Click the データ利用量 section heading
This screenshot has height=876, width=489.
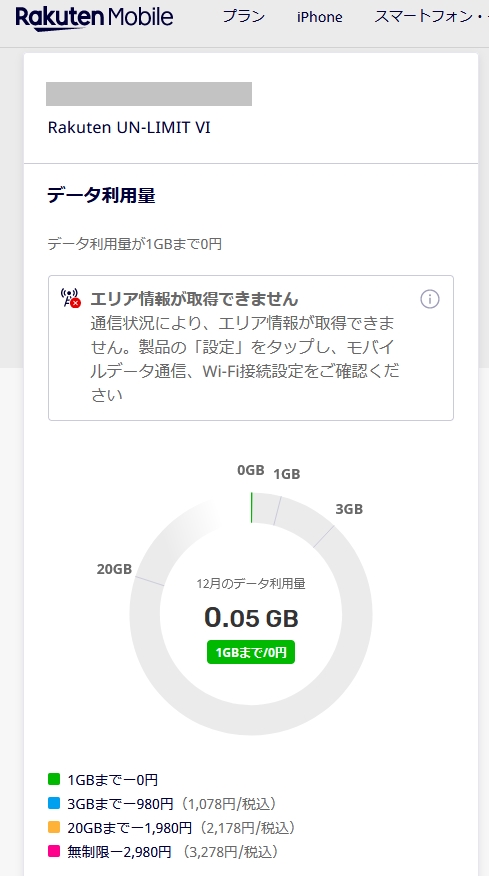101,196
